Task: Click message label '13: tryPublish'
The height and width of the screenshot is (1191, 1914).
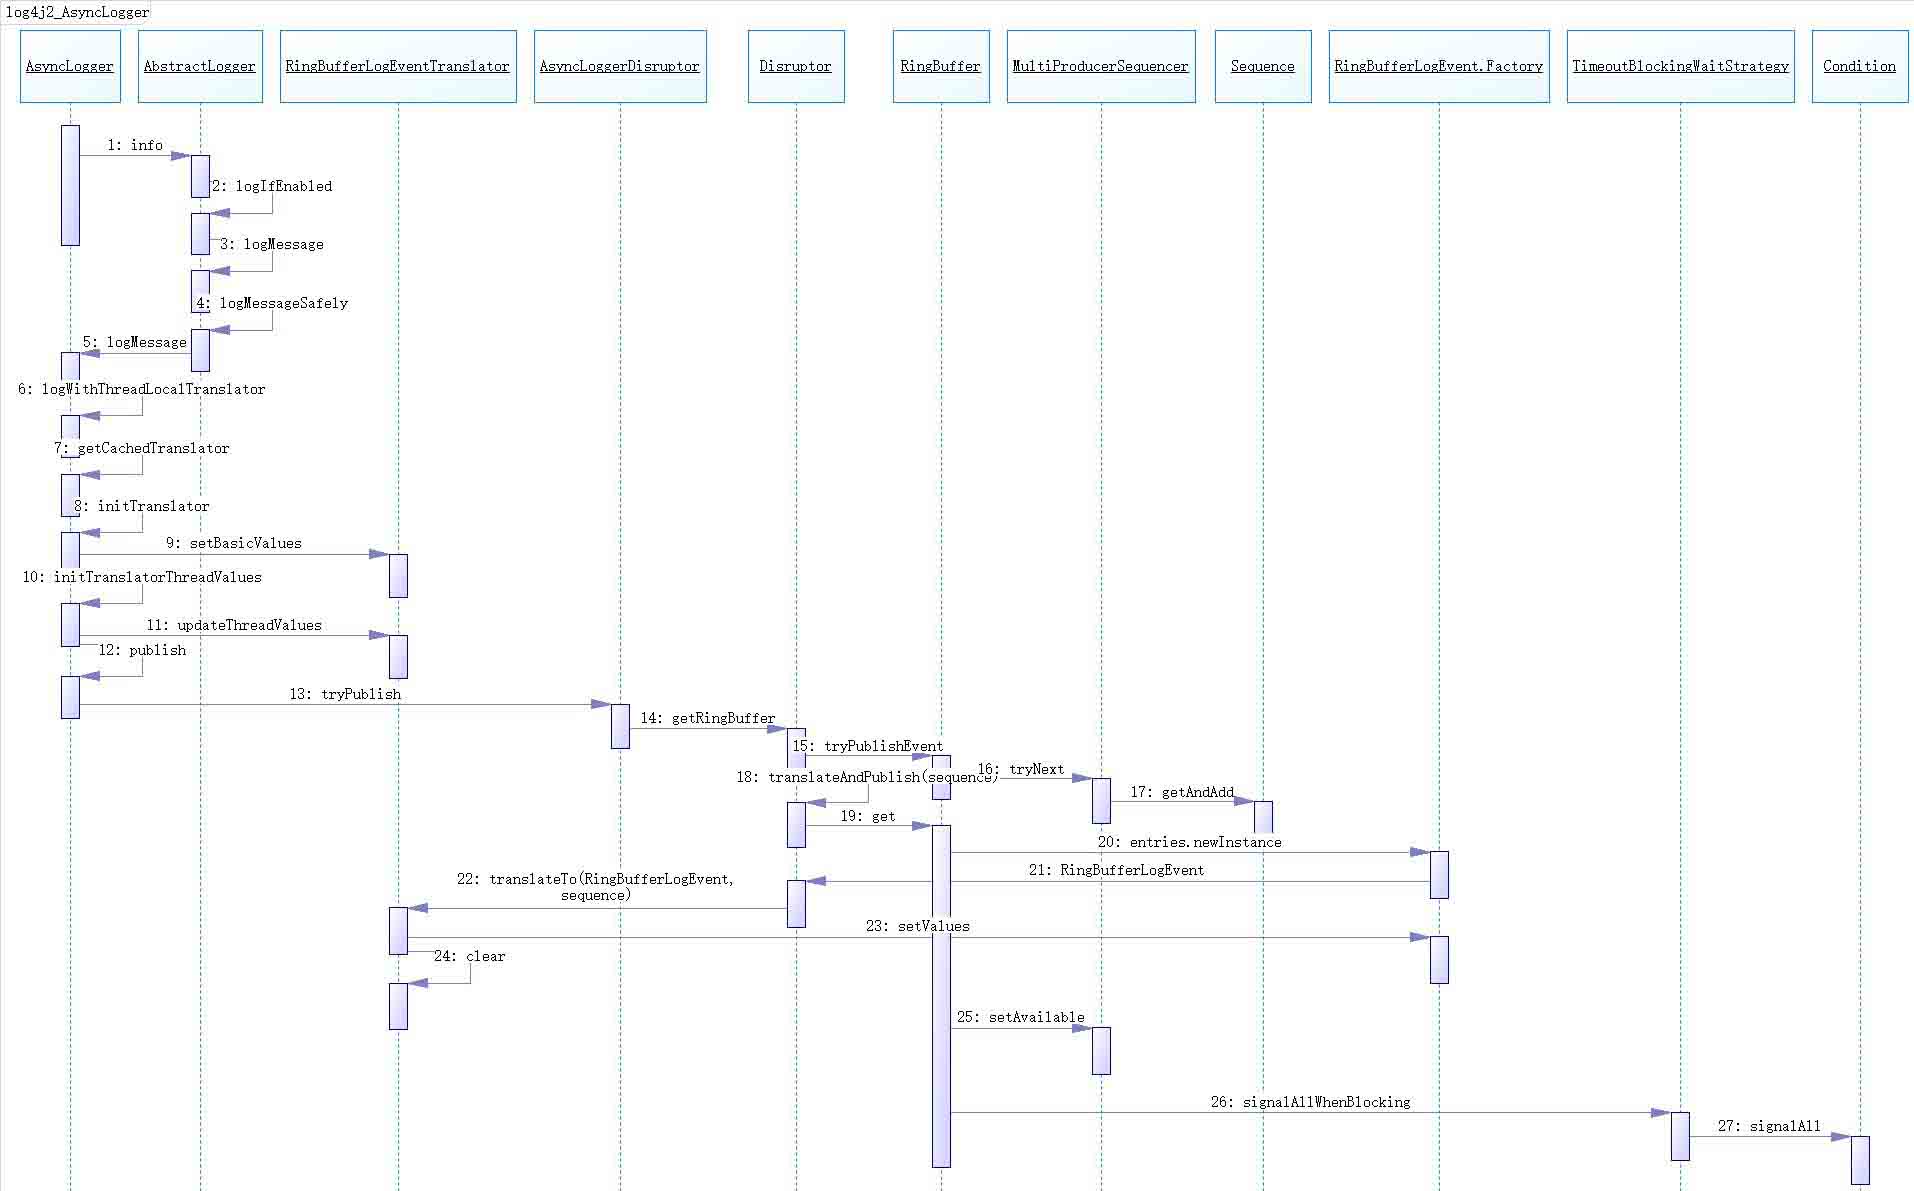Action: point(345,694)
